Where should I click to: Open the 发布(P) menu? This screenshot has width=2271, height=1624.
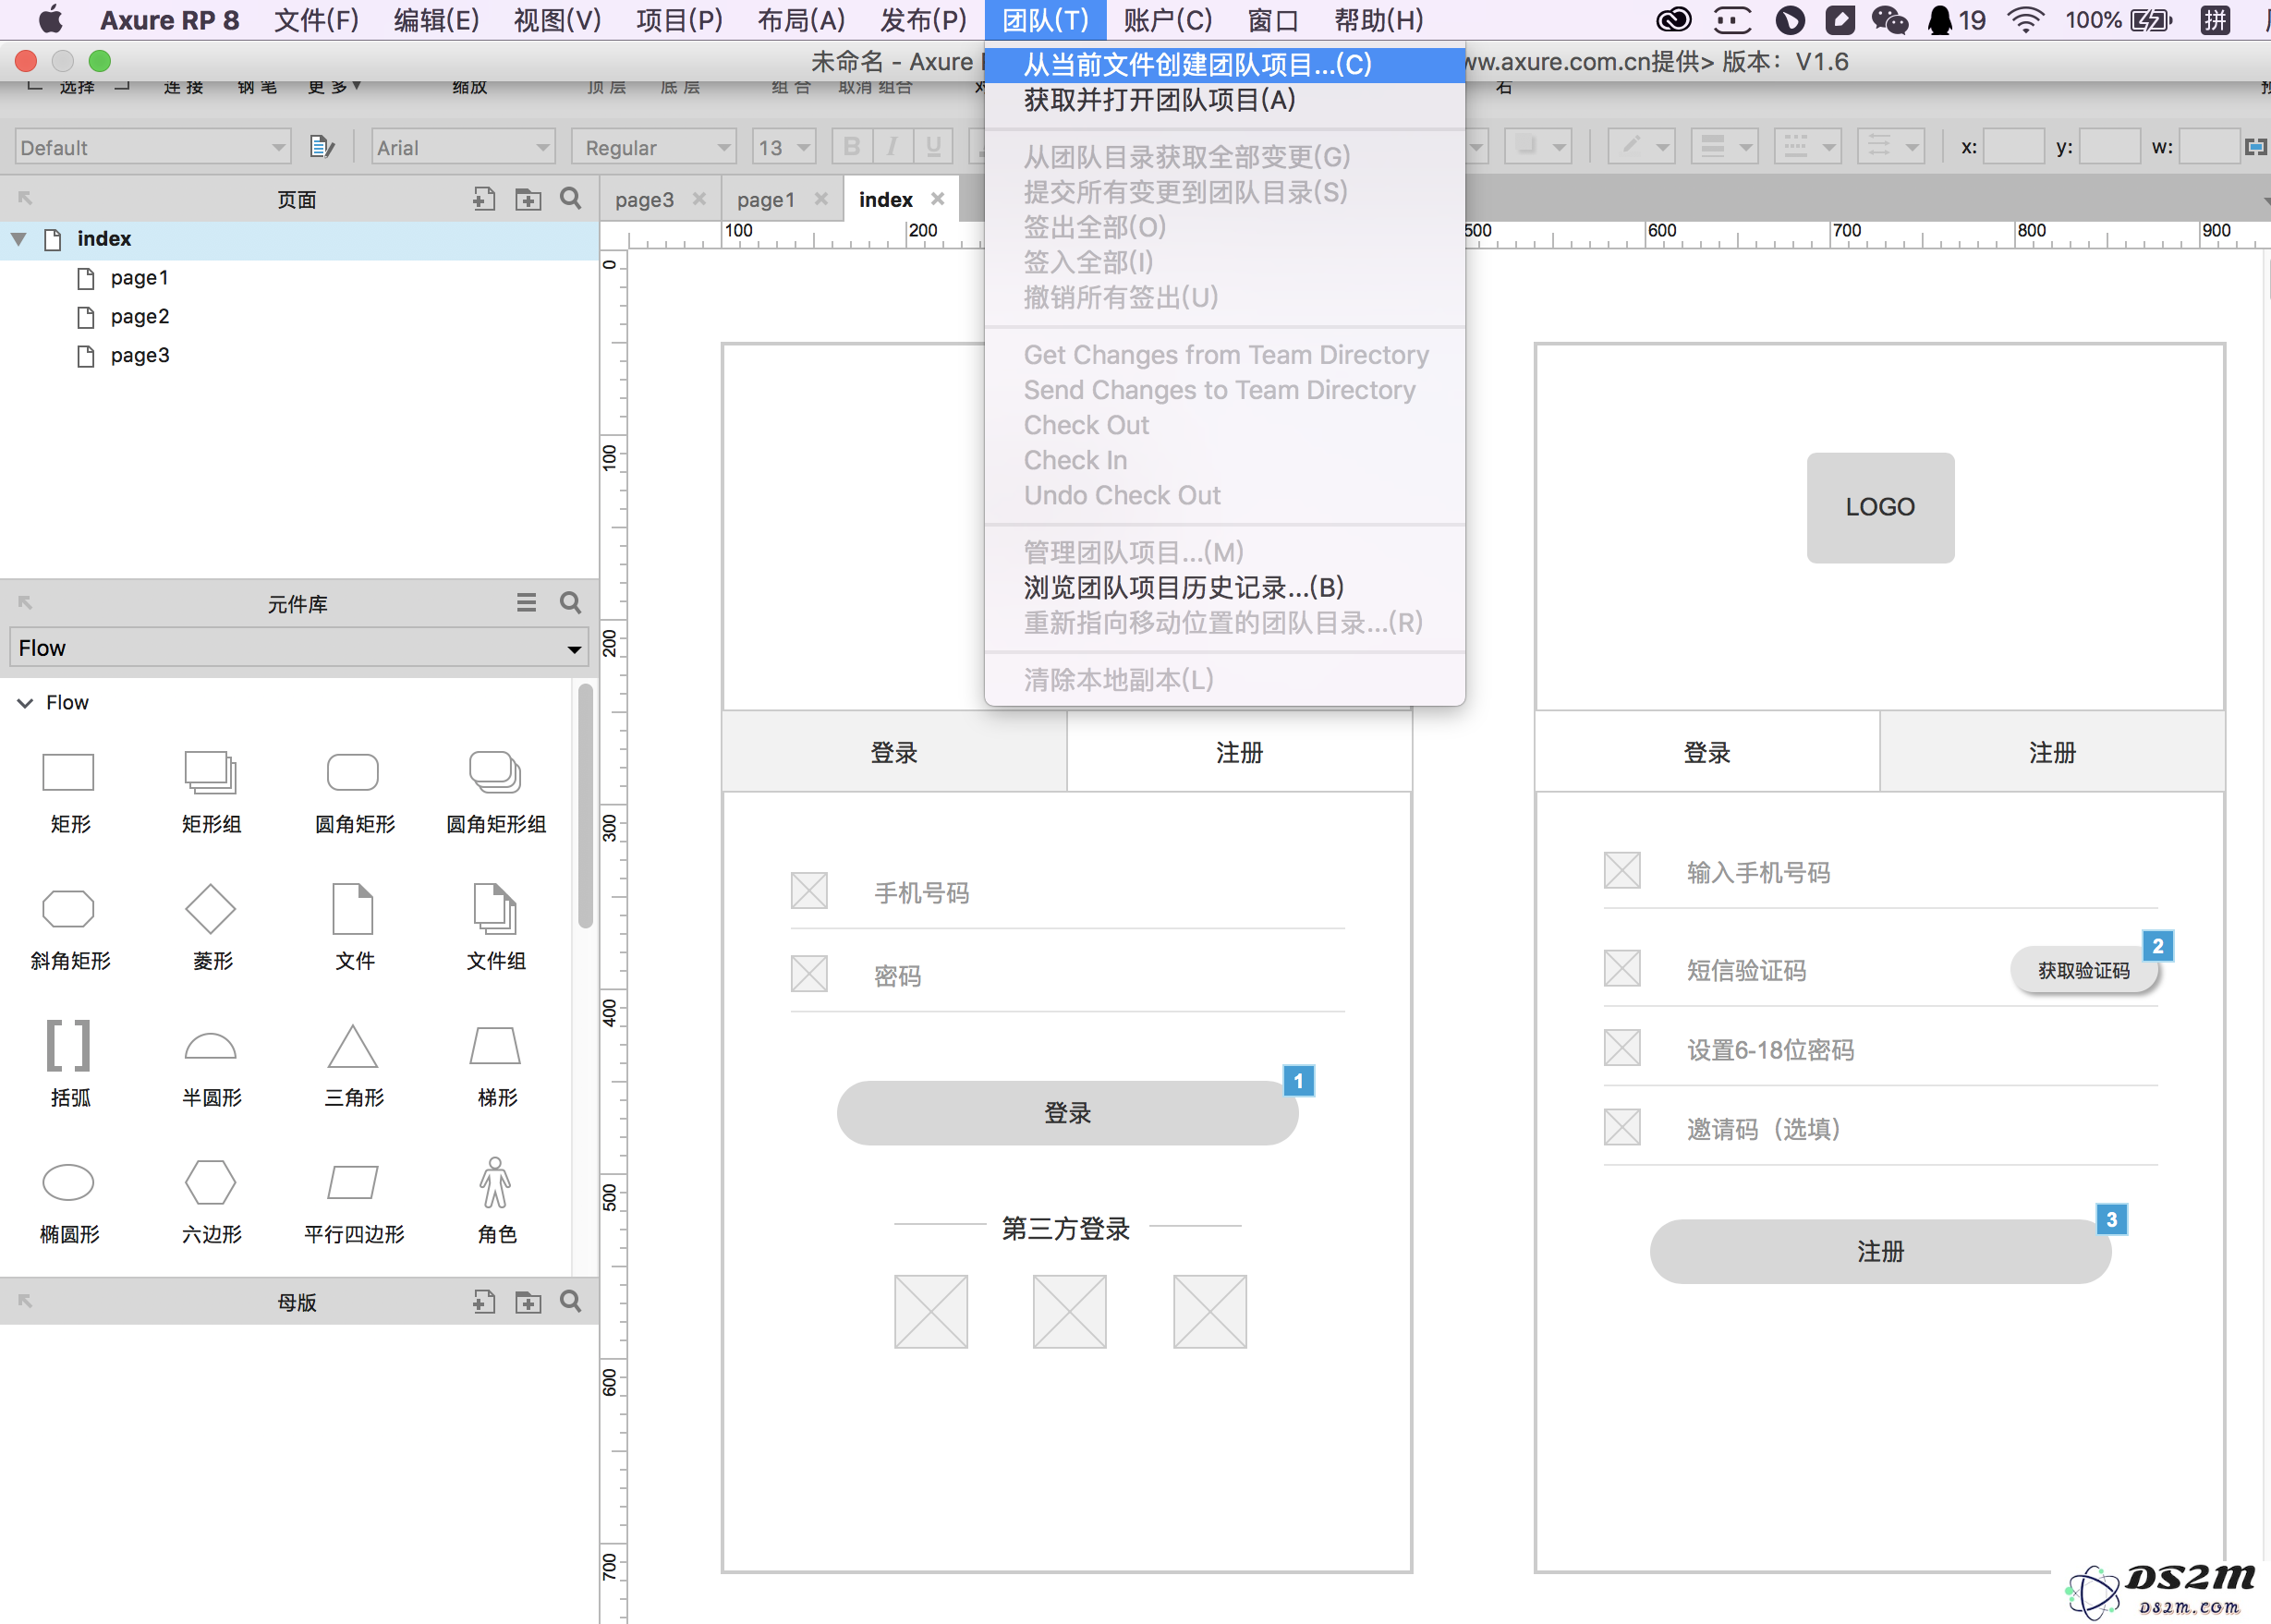923,20
